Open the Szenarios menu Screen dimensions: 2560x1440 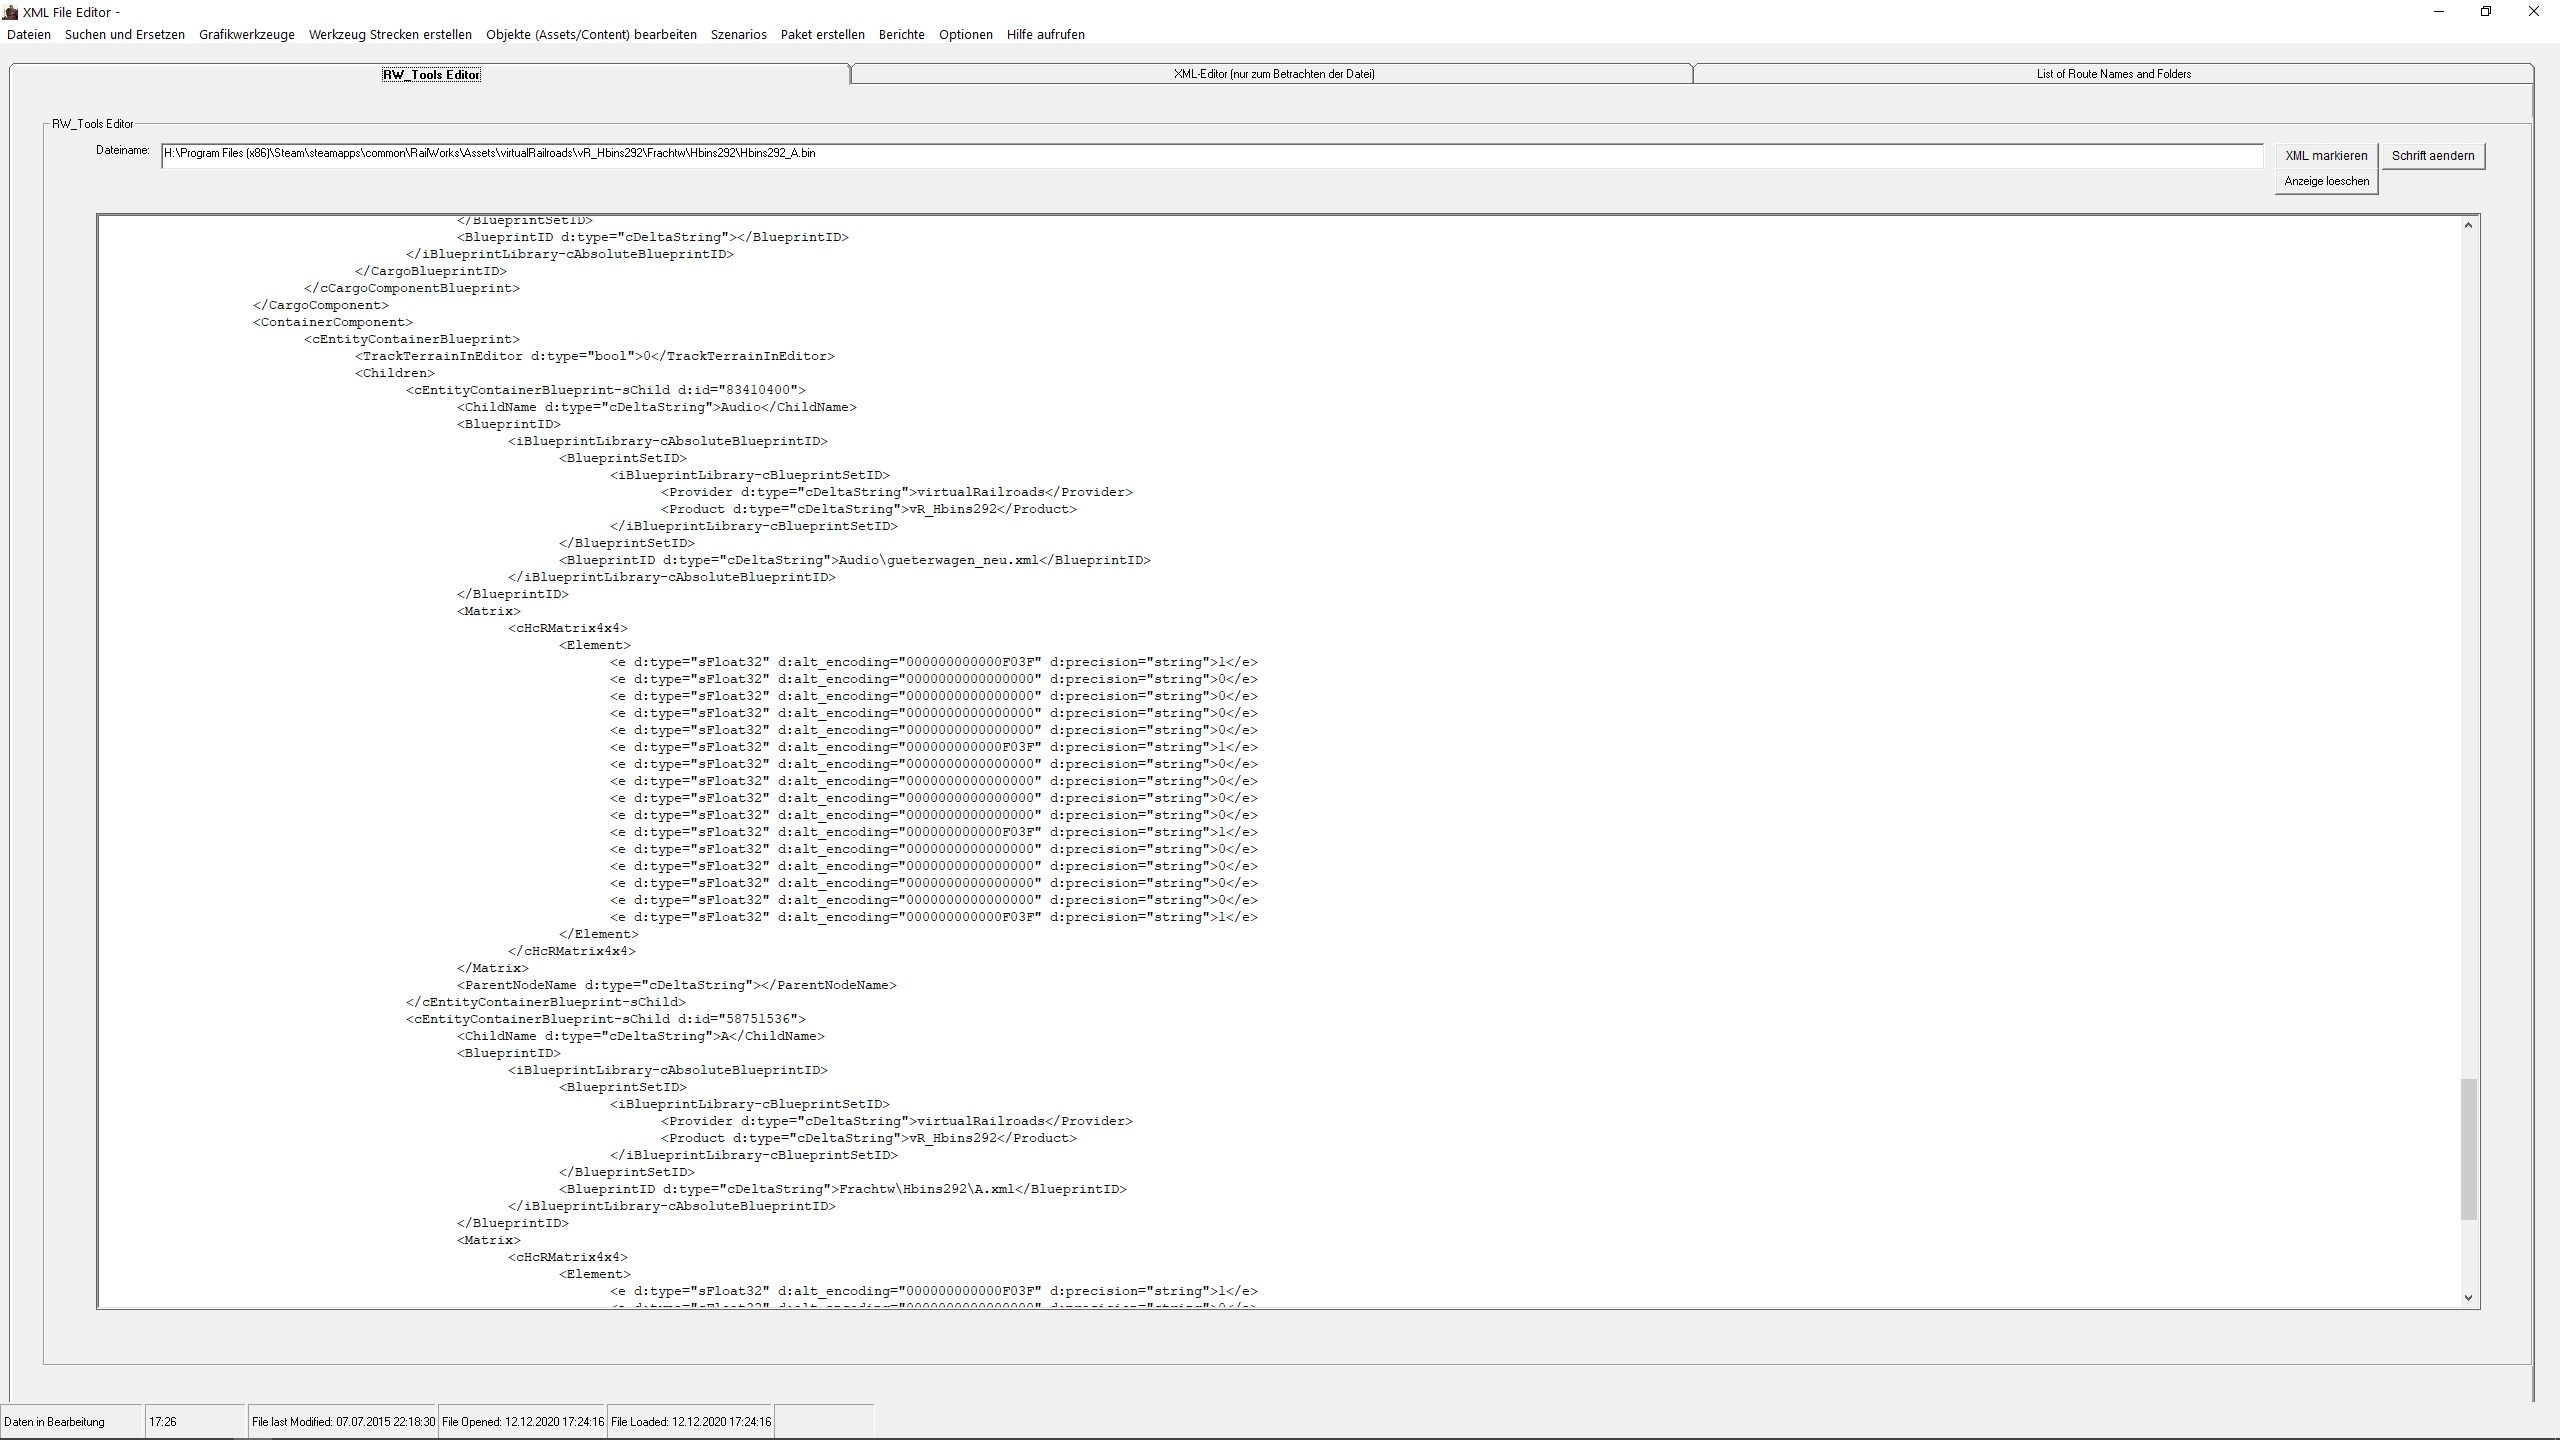coord(738,34)
